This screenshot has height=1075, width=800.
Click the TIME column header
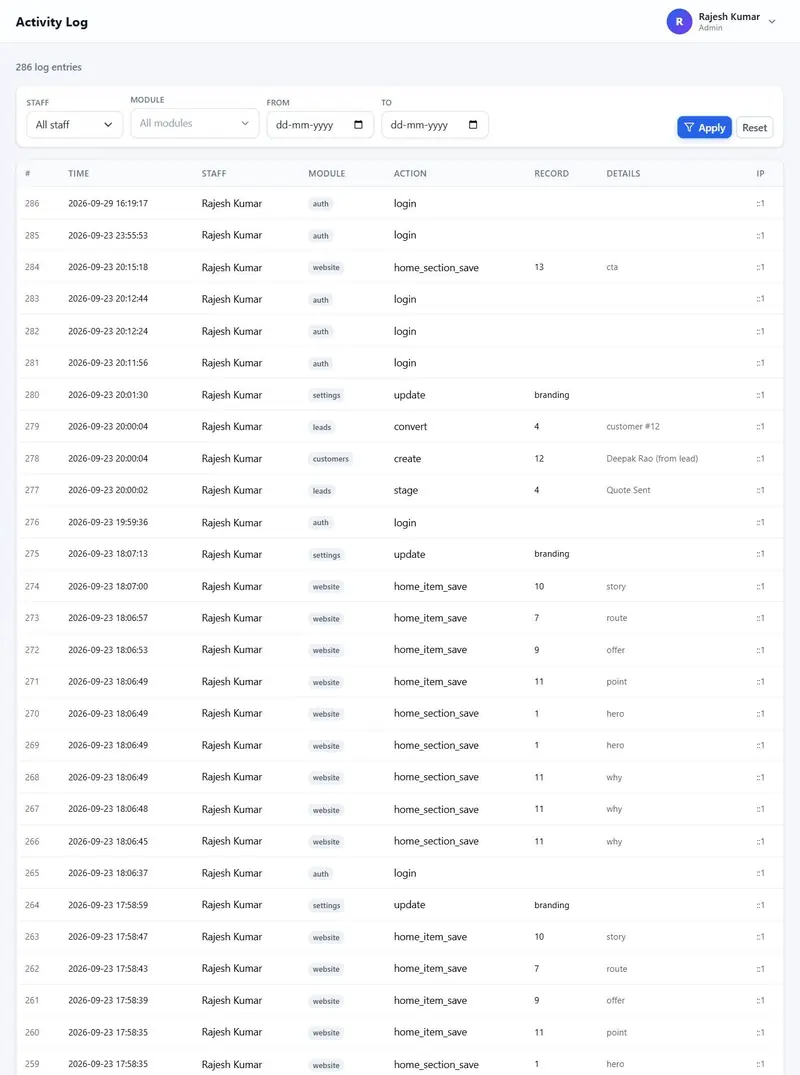click(x=79, y=173)
